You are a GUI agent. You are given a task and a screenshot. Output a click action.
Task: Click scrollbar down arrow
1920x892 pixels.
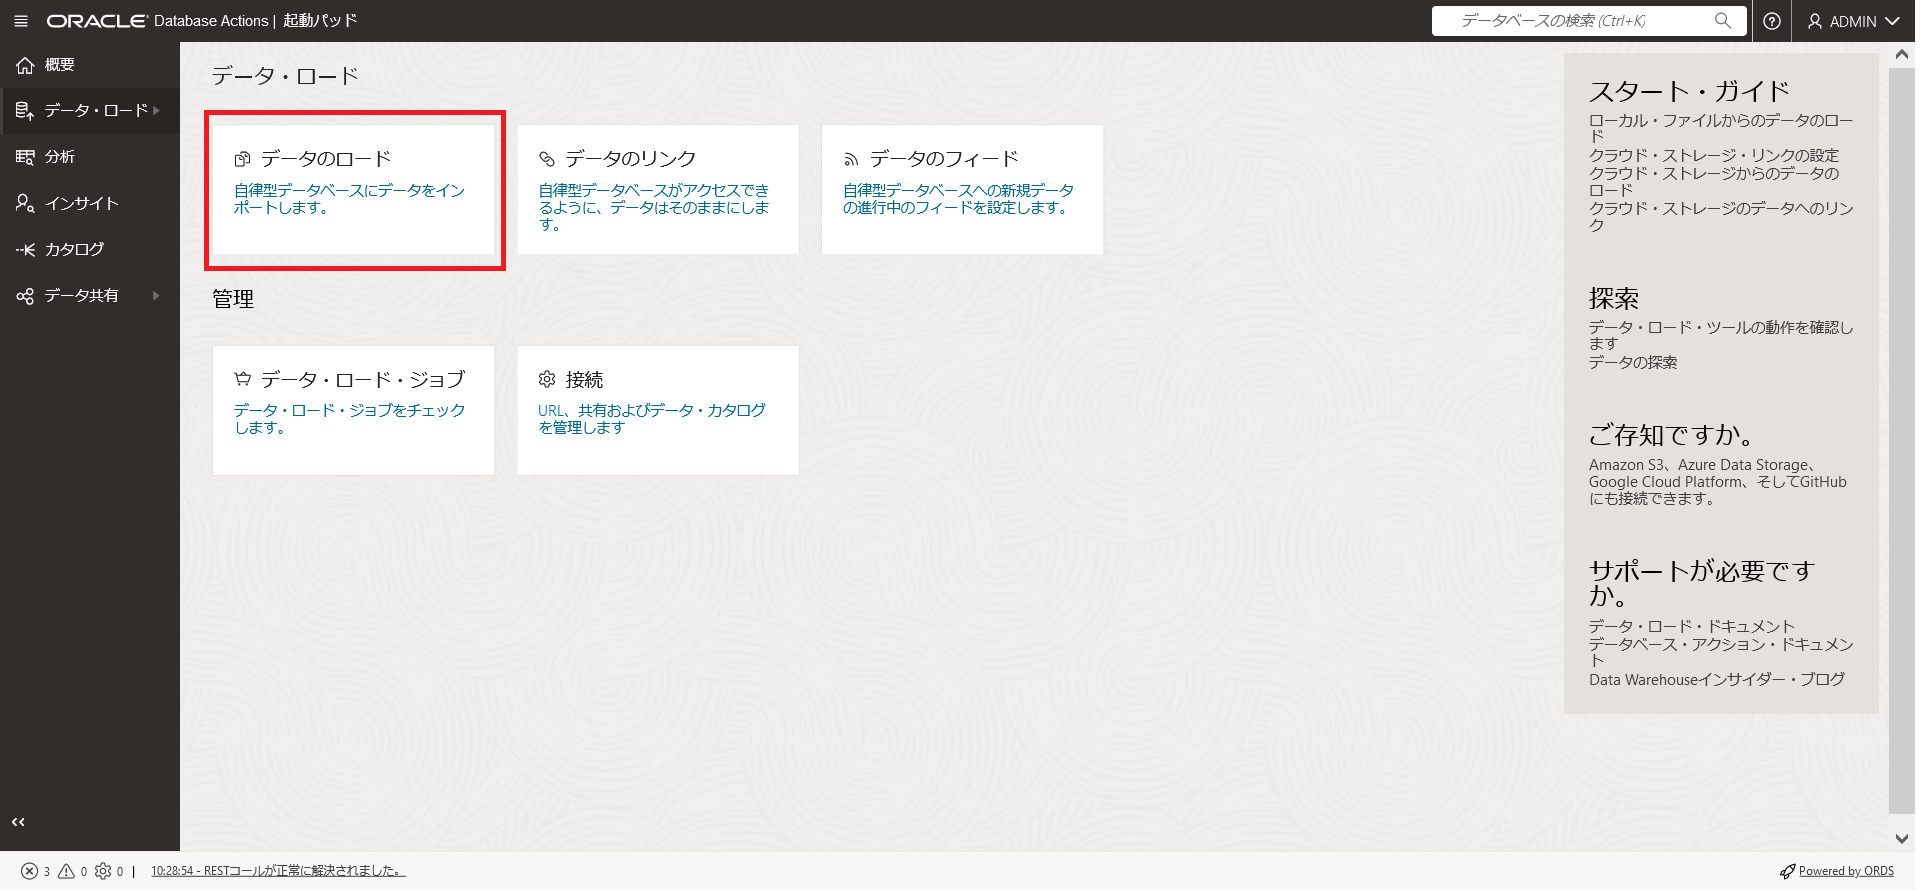coord(1901,839)
